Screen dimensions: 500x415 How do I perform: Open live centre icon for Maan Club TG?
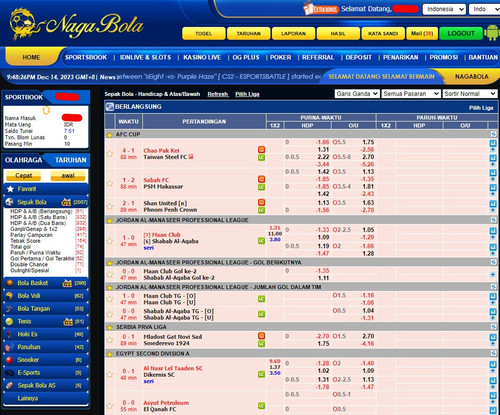pos(261,299)
